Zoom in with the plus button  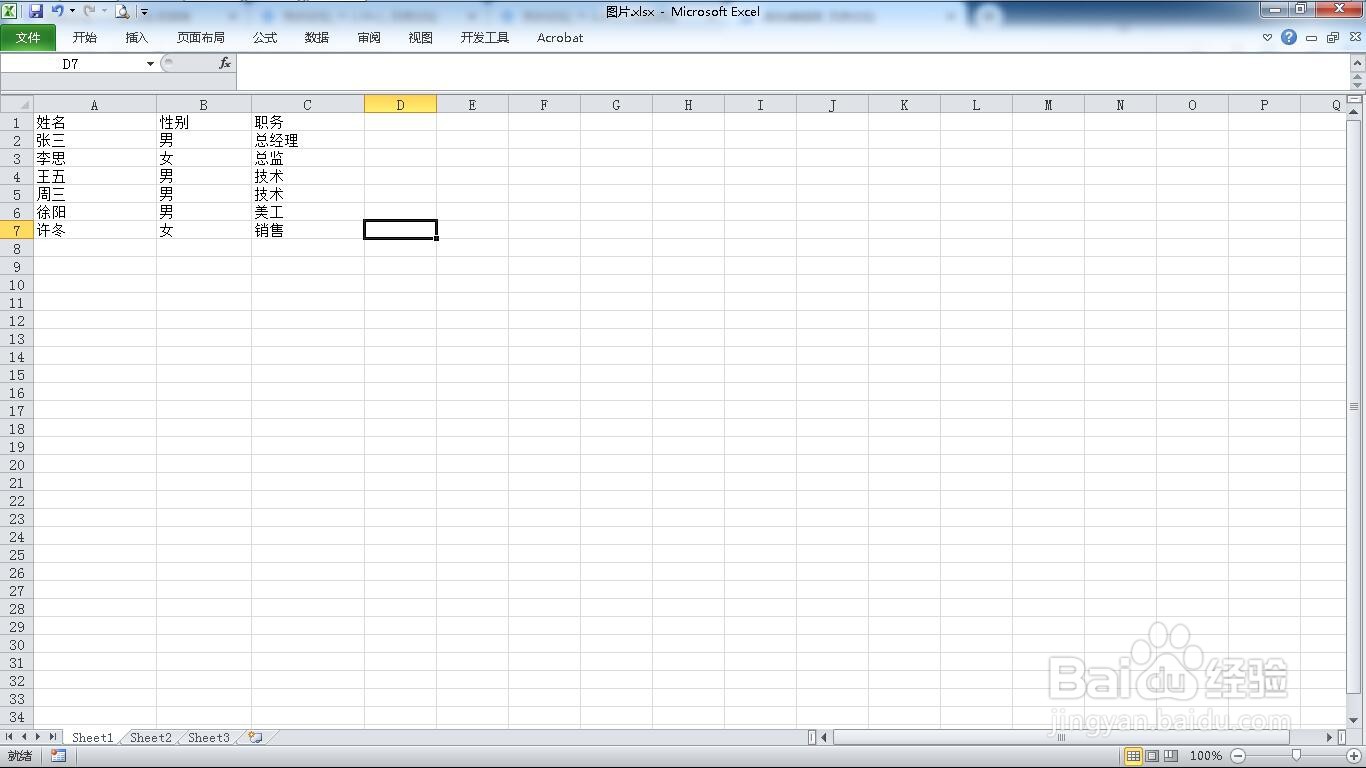(1354, 756)
